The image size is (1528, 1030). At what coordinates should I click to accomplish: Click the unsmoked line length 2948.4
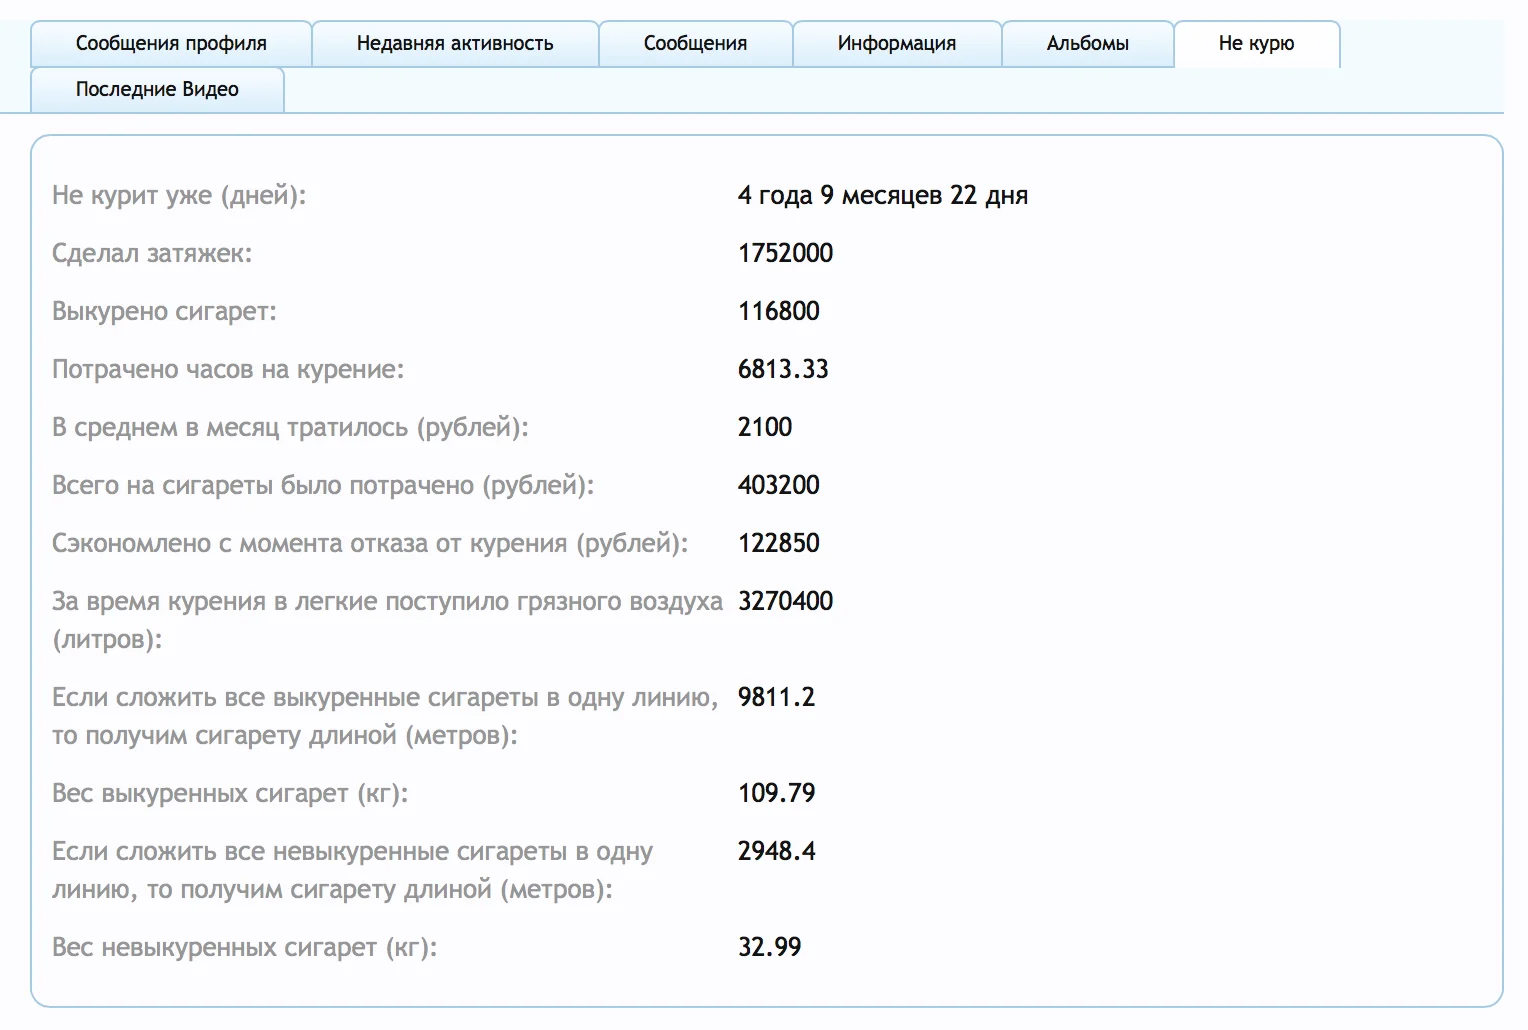pyautogui.click(x=777, y=851)
